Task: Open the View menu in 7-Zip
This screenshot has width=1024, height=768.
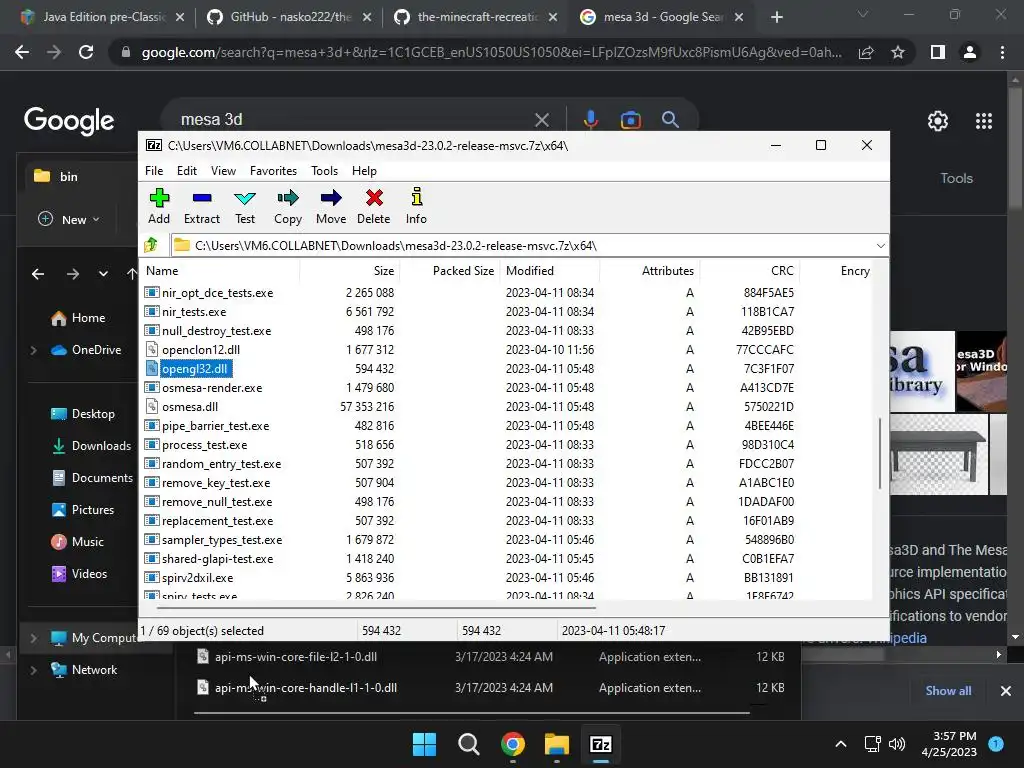Action: 223,170
